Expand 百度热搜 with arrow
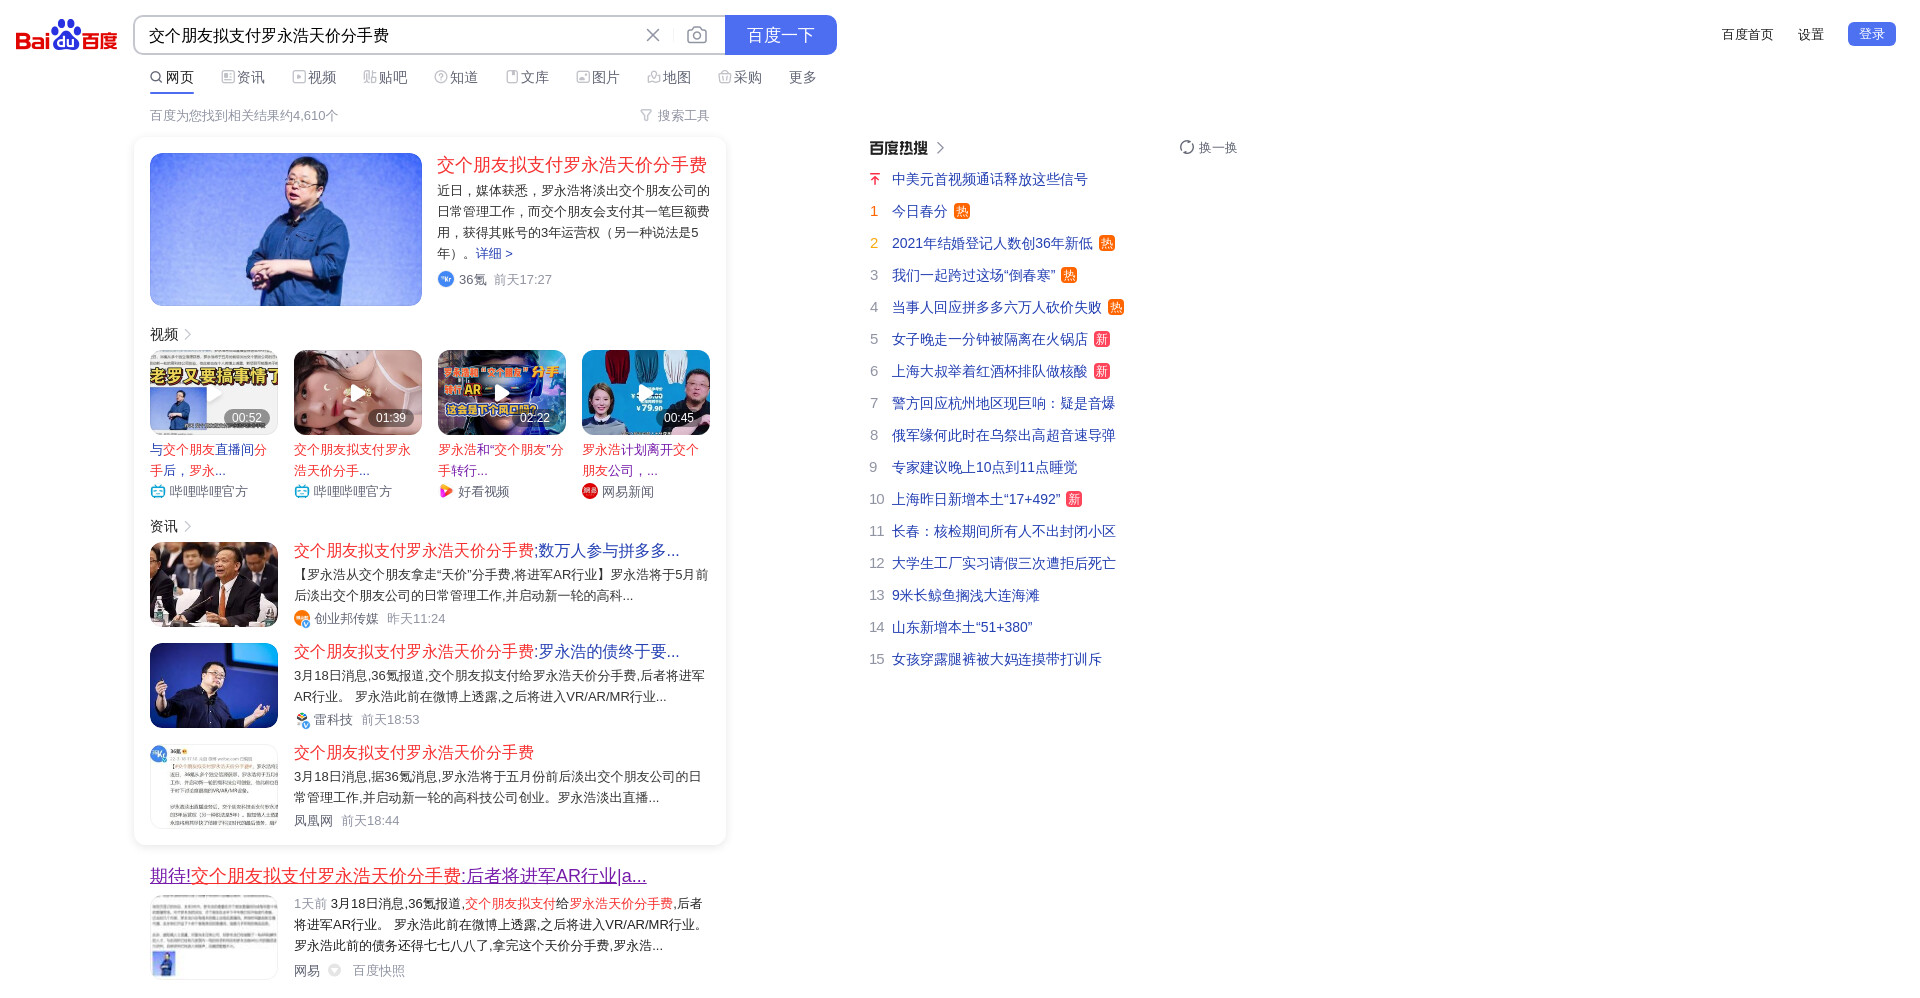Screen dimensions: 1920x998 pyautogui.click(x=941, y=148)
